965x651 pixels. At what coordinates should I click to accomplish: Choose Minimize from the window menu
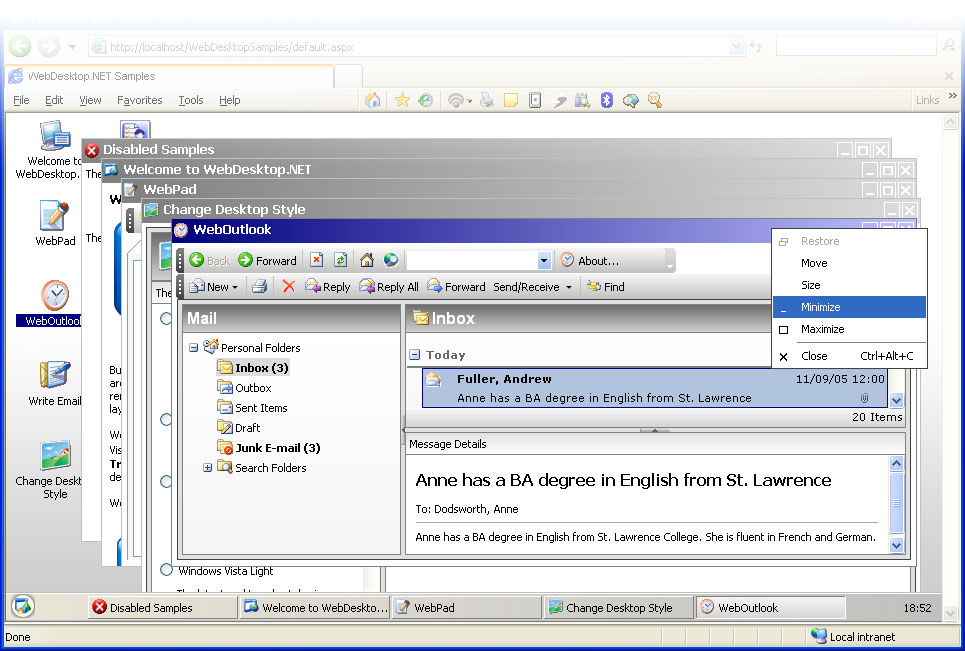click(820, 307)
